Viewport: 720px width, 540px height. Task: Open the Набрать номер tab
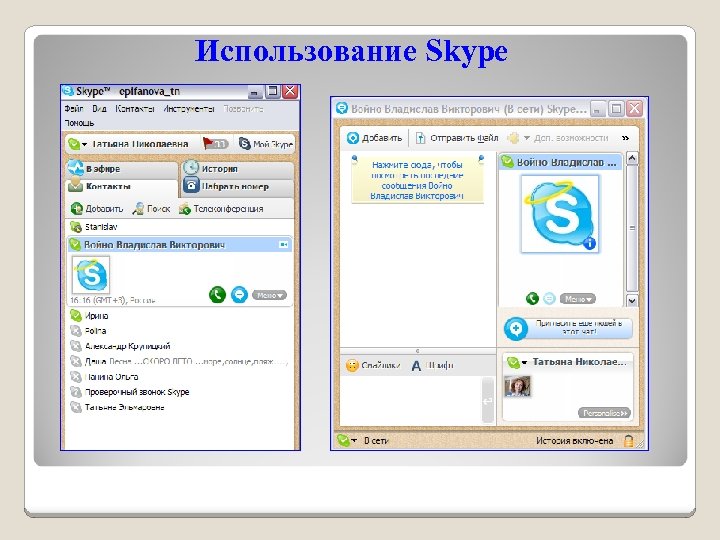pyautogui.click(x=238, y=186)
